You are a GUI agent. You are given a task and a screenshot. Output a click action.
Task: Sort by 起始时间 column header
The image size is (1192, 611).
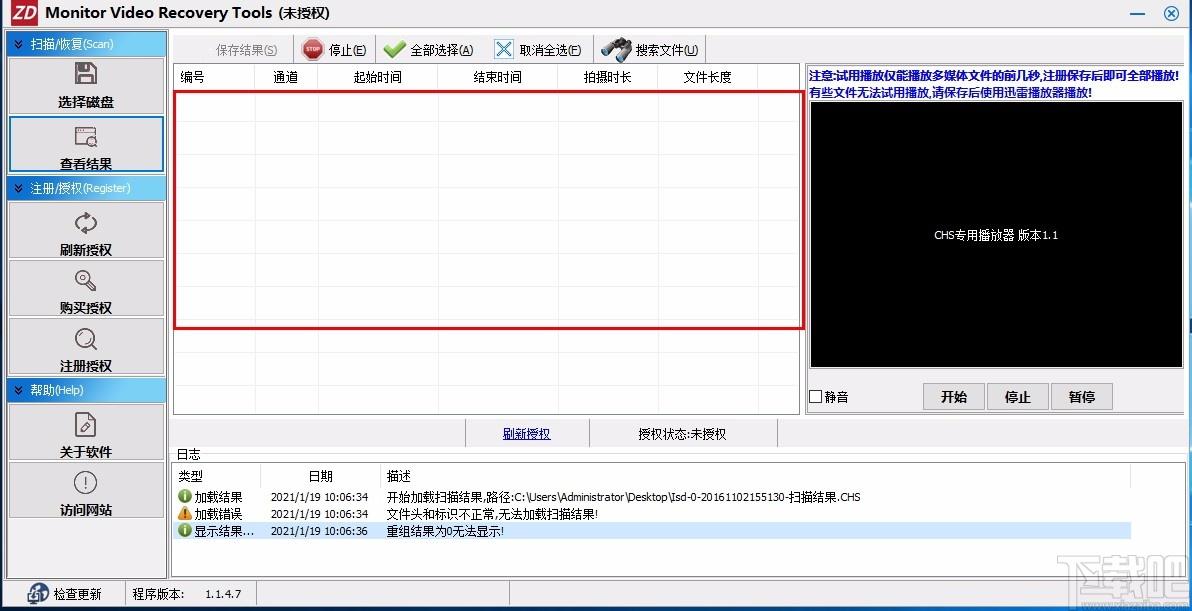(x=378, y=77)
